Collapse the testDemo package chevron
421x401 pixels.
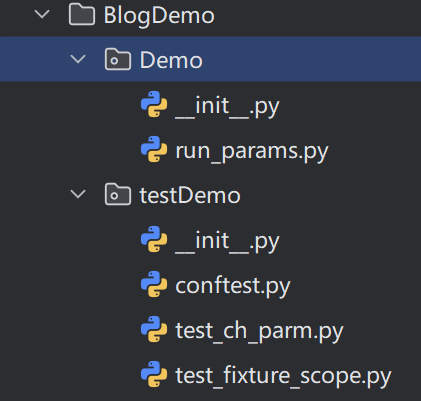coord(78,194)
